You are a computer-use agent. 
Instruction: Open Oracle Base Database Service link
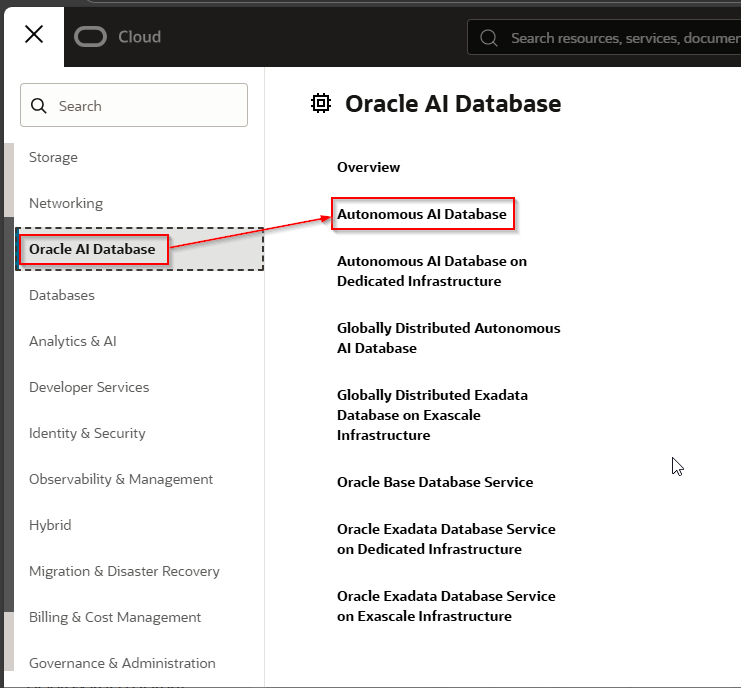(x=435, y=482)
